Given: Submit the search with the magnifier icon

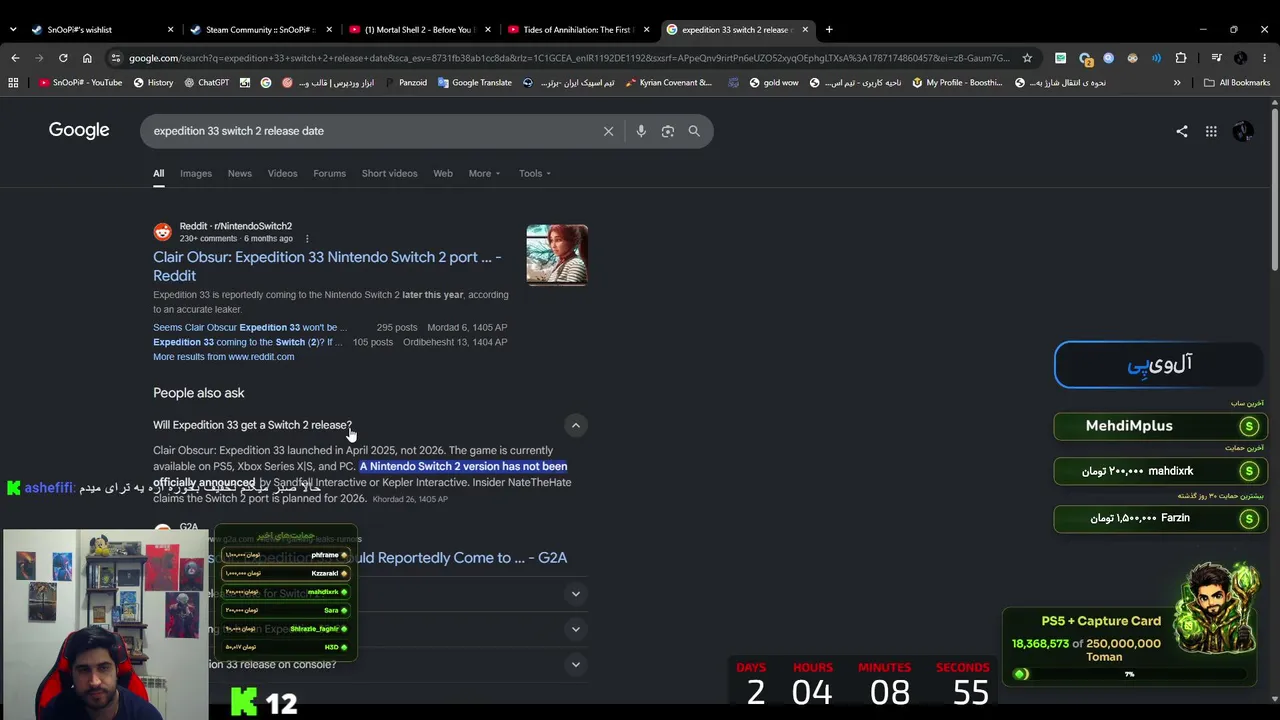Looking at the screenshot, I should coord(694,131).
